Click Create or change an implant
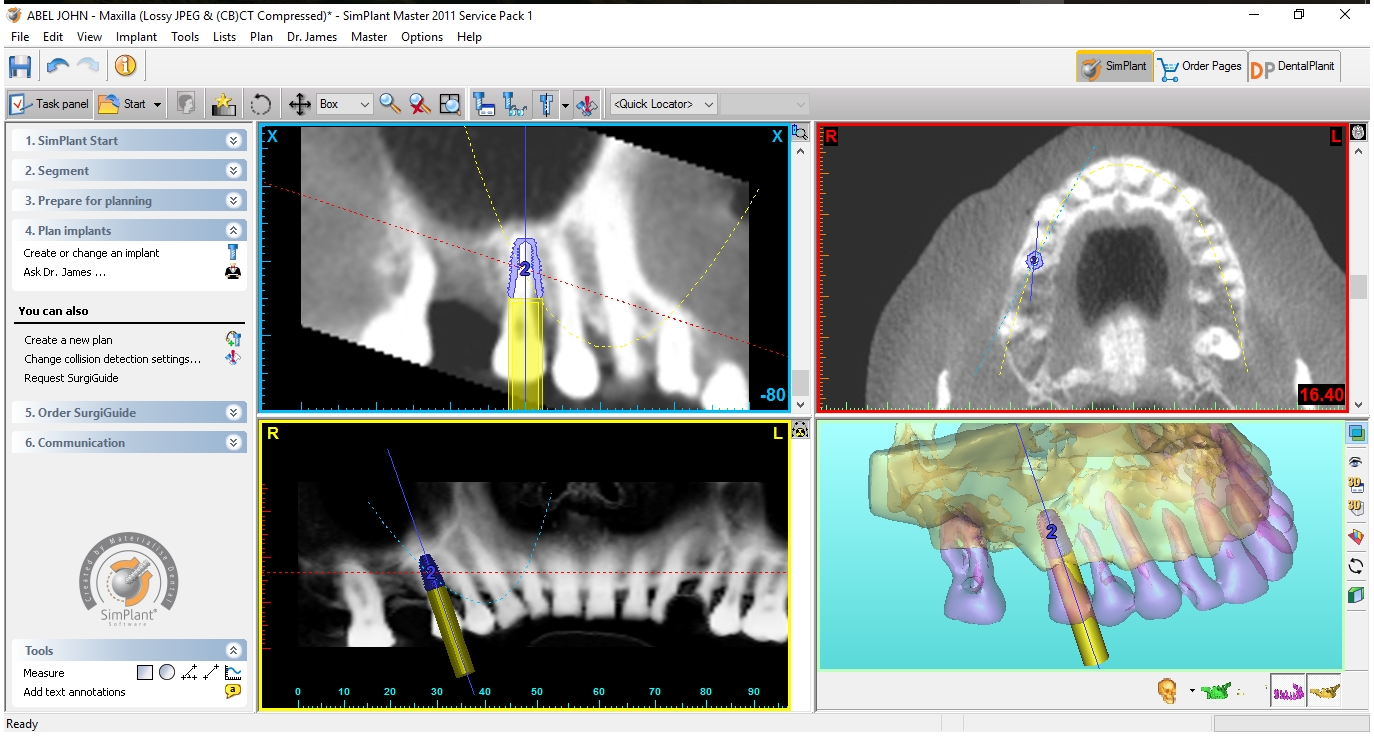 pyautogui.click(x=92, y=253)
